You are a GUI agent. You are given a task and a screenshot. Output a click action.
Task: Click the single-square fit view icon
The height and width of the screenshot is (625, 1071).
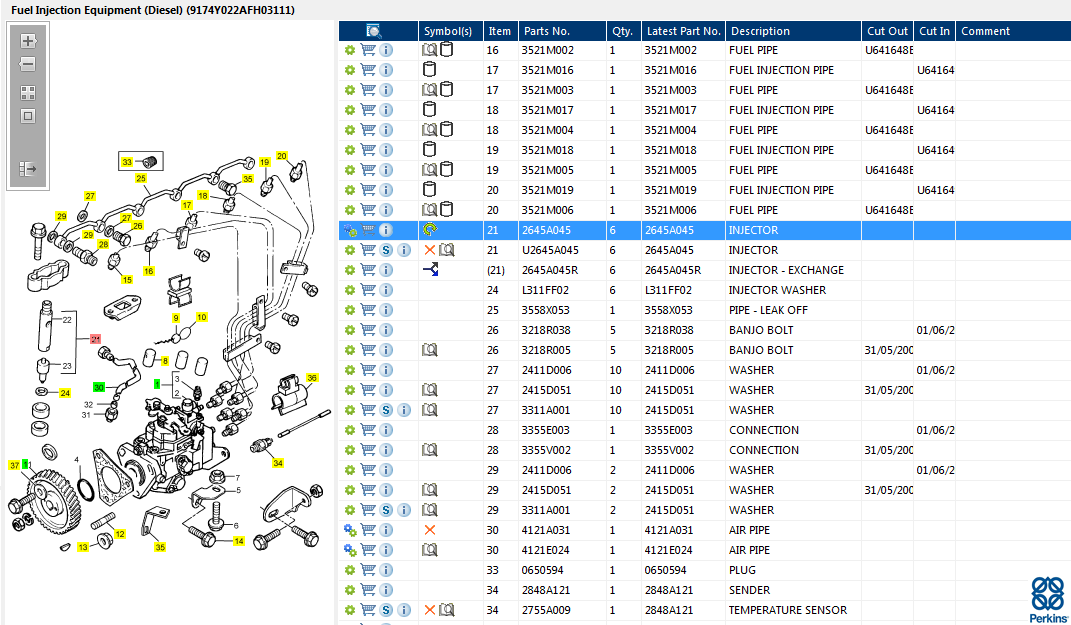click(28, 116)
